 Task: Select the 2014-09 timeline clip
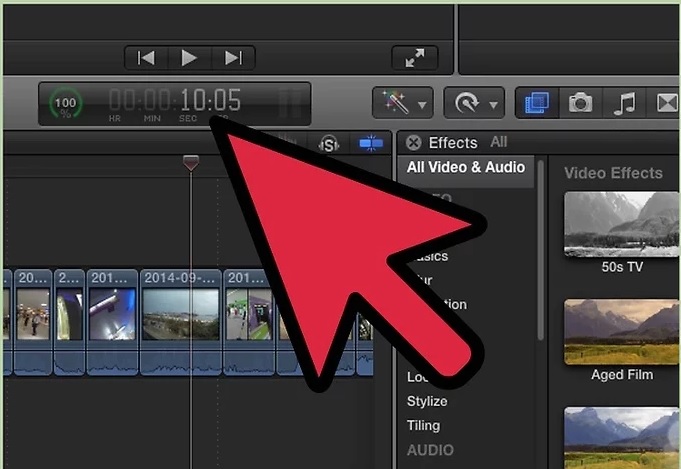pos(179,322)
